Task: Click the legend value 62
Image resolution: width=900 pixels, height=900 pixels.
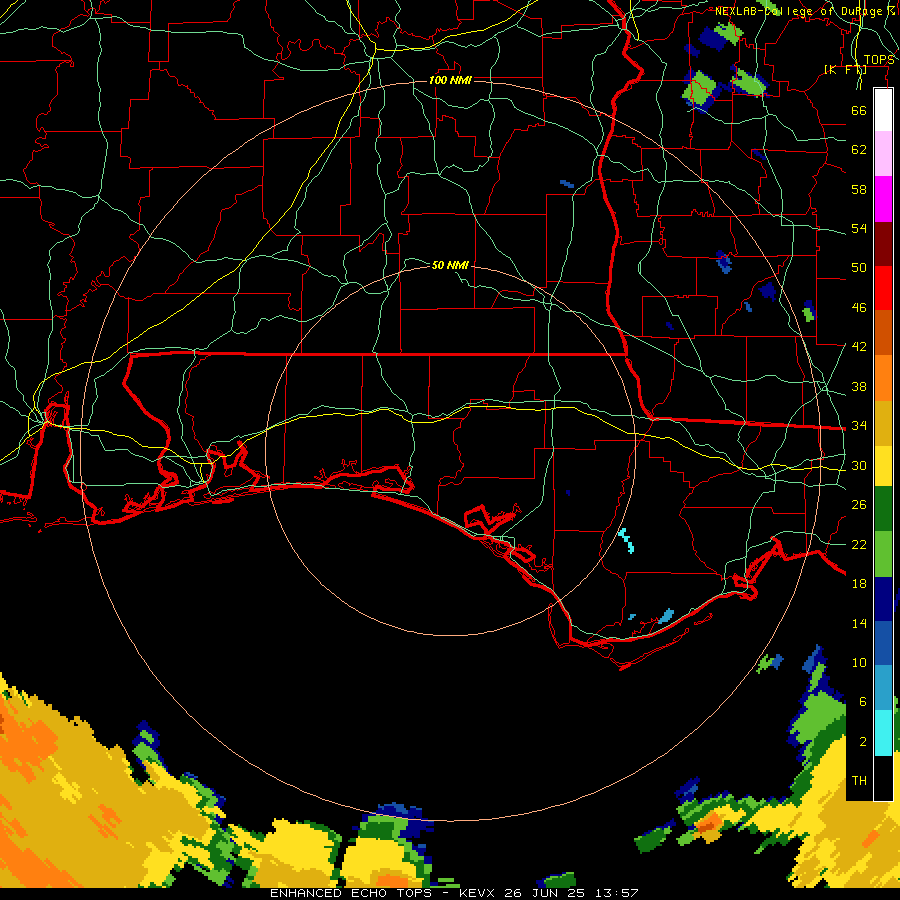Action: 859,150
